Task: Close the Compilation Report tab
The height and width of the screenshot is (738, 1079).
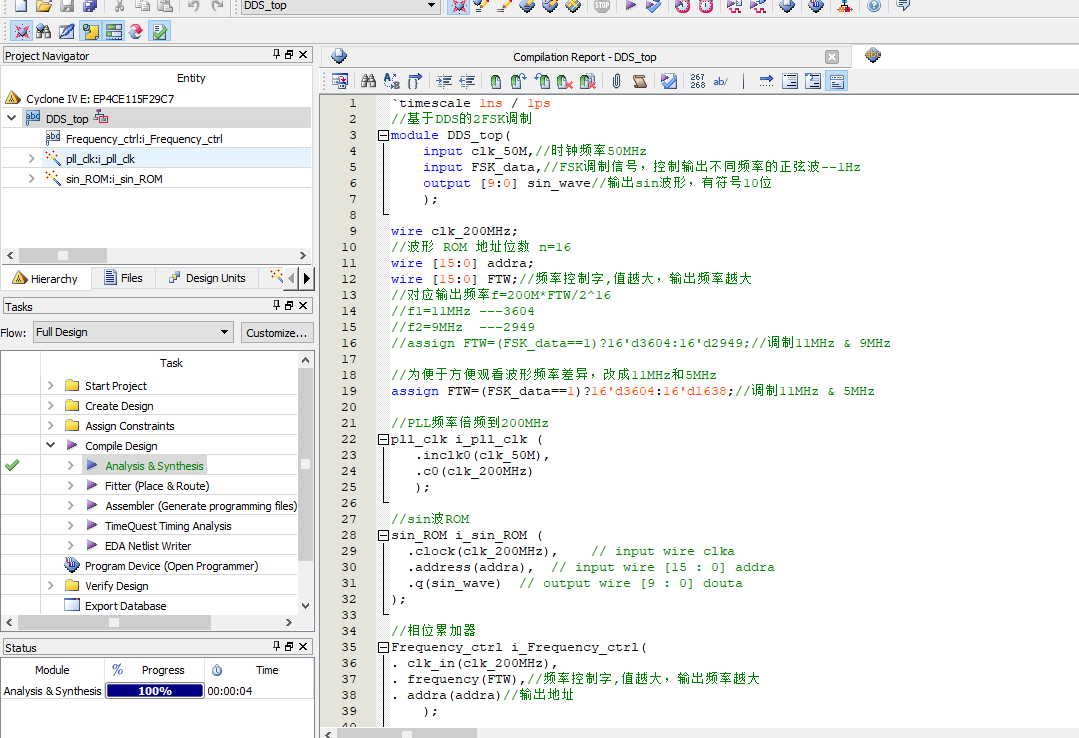Action: point(832,57)
